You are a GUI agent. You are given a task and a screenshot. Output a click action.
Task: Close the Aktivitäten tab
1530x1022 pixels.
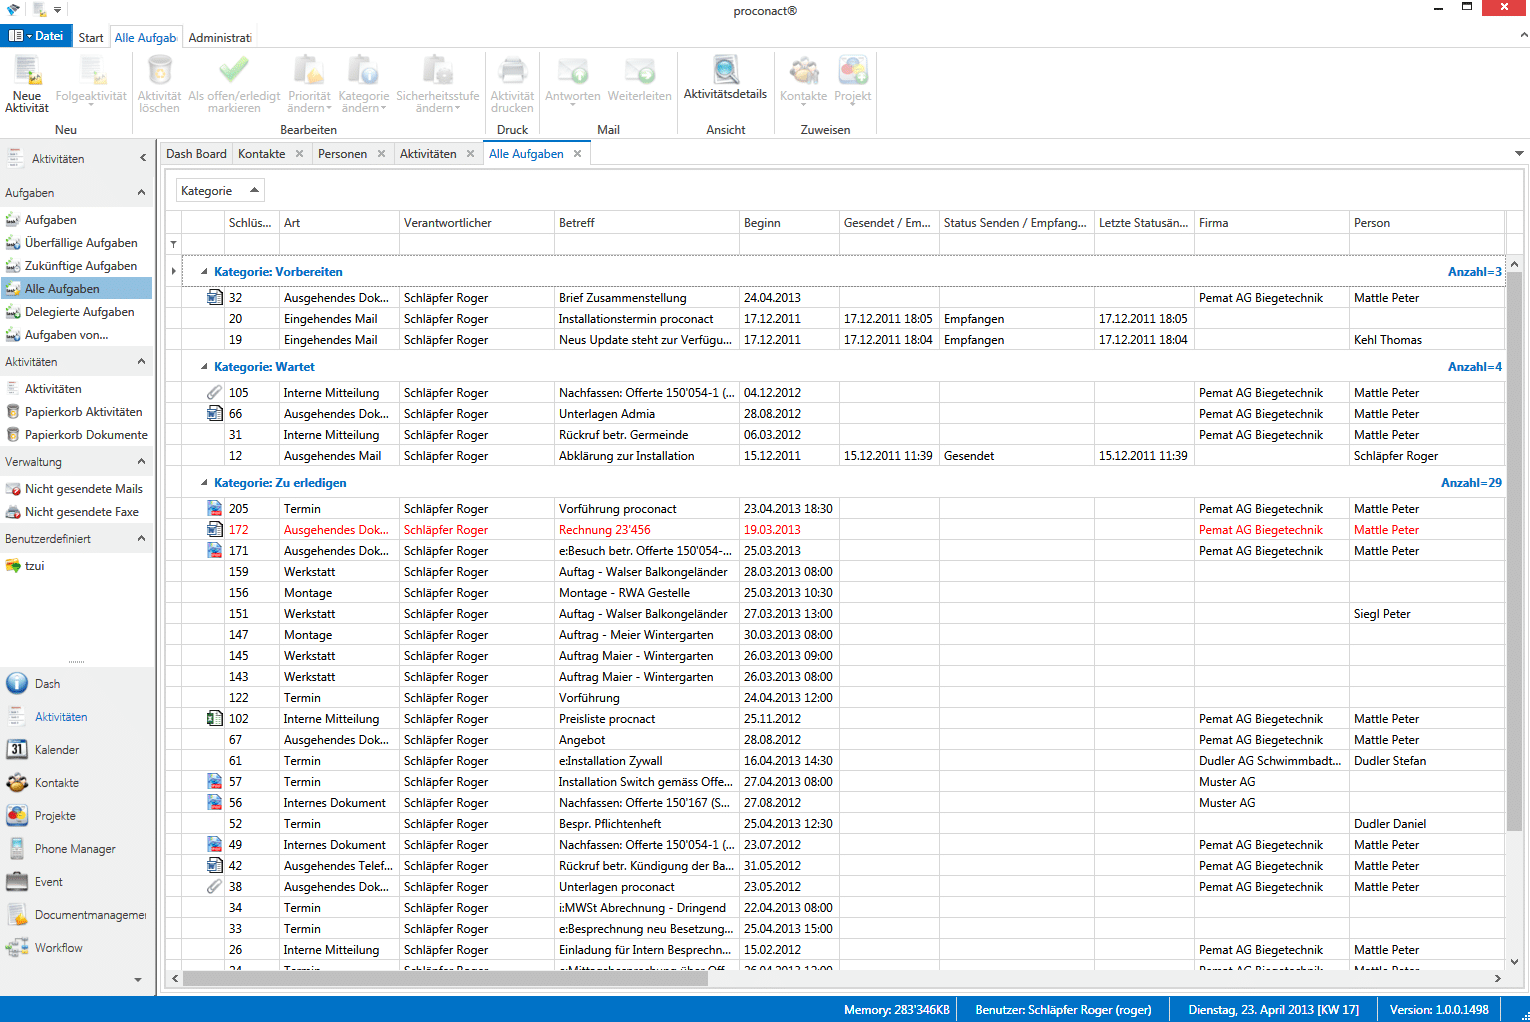coord(469,154)
